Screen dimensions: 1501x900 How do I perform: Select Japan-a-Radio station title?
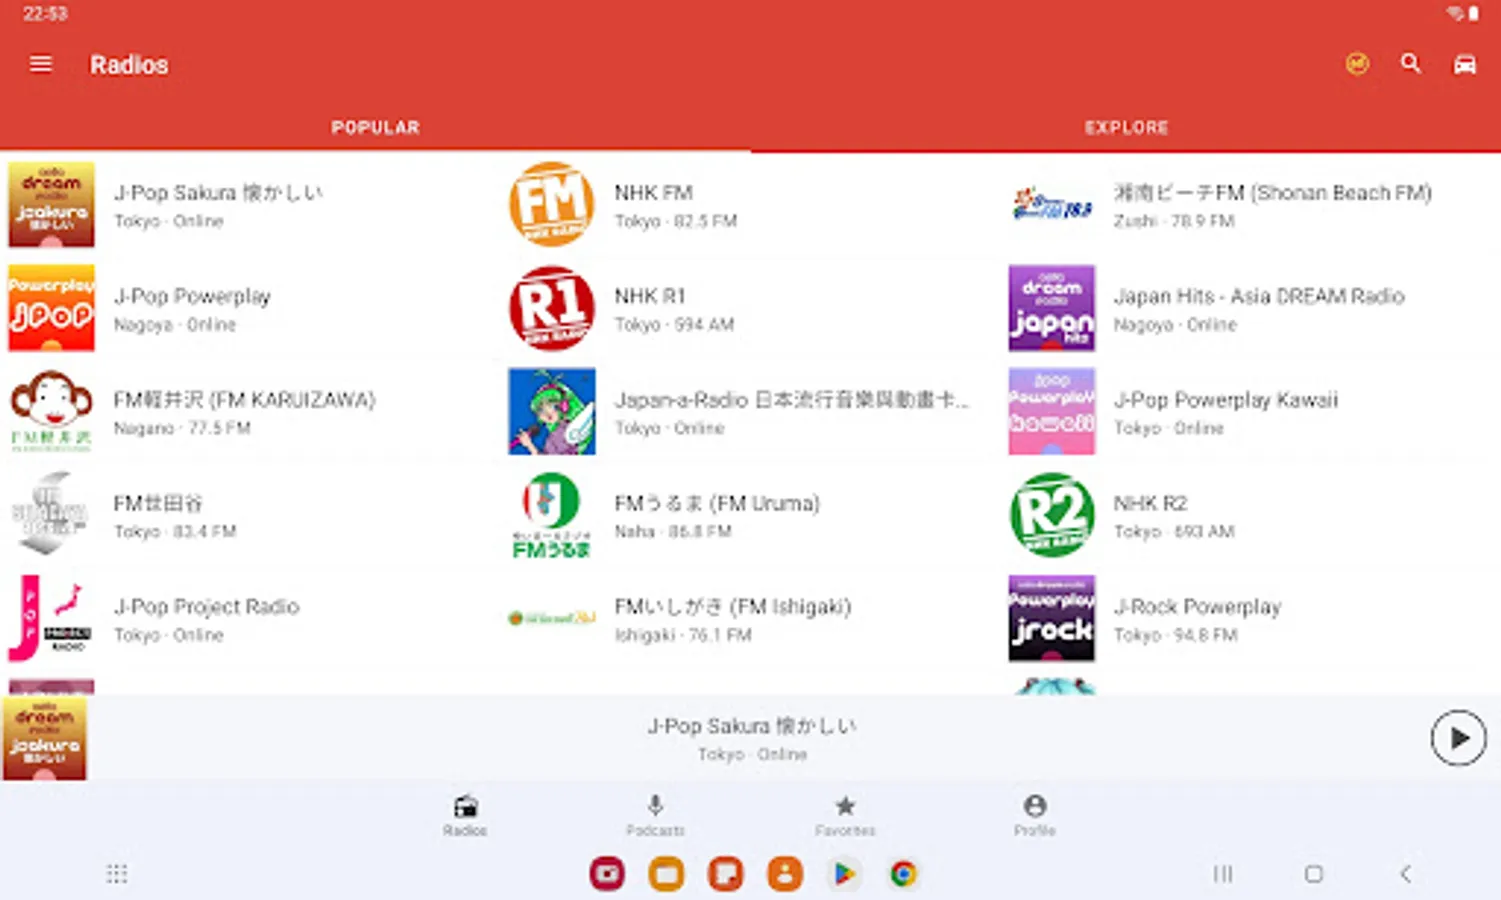[x=791, y=400]
